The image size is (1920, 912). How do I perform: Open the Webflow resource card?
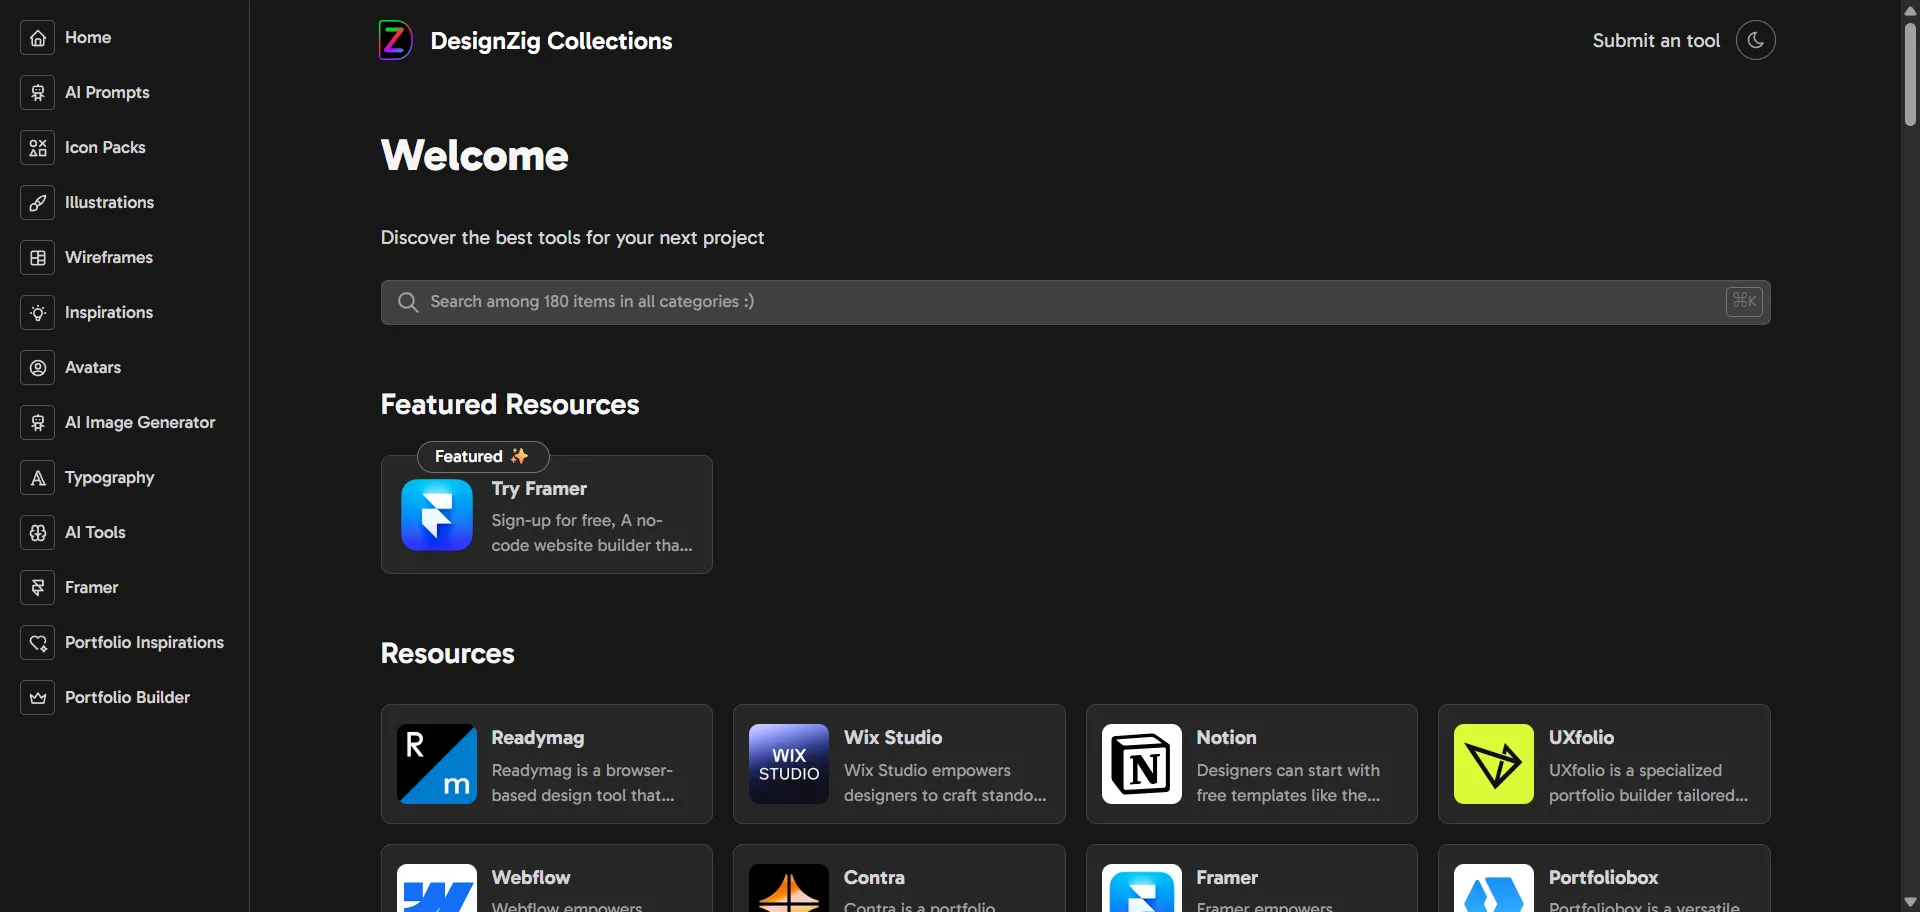pyautogui.click(x=547, y=880)
